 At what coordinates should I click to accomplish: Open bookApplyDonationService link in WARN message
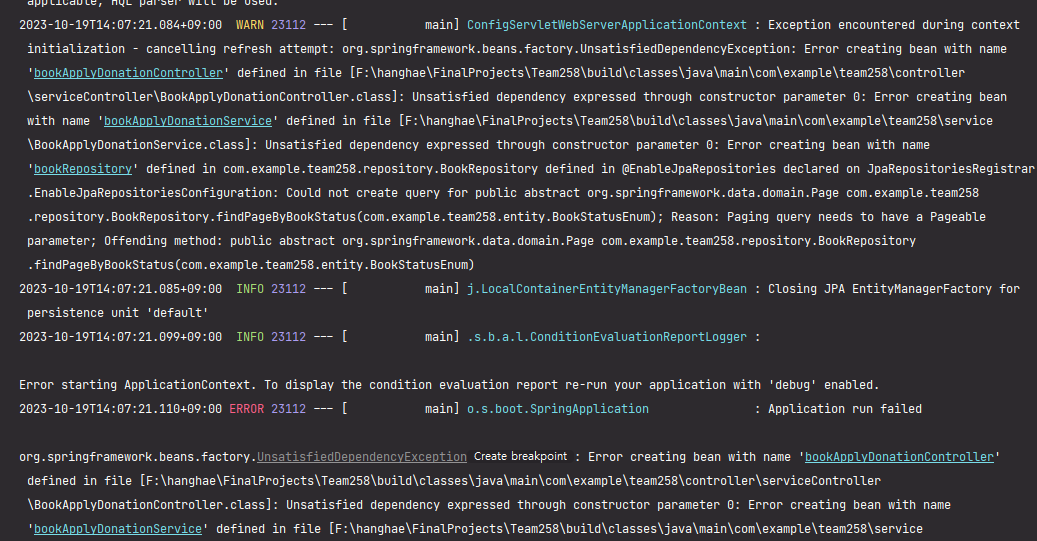click(188, 121)
